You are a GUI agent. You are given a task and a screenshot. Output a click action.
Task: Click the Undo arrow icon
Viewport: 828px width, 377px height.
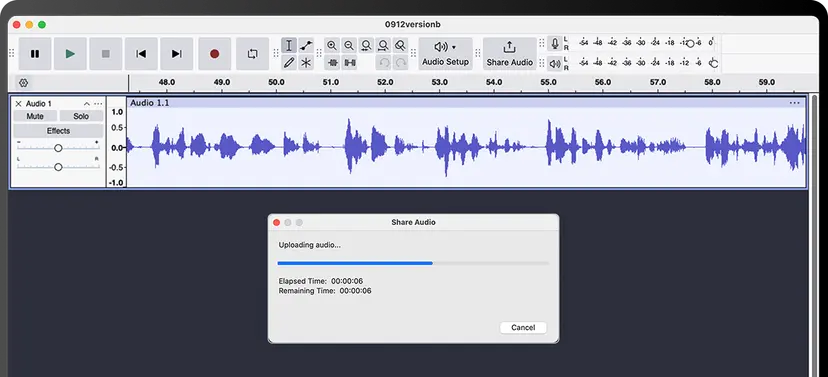tap(384, 63)
